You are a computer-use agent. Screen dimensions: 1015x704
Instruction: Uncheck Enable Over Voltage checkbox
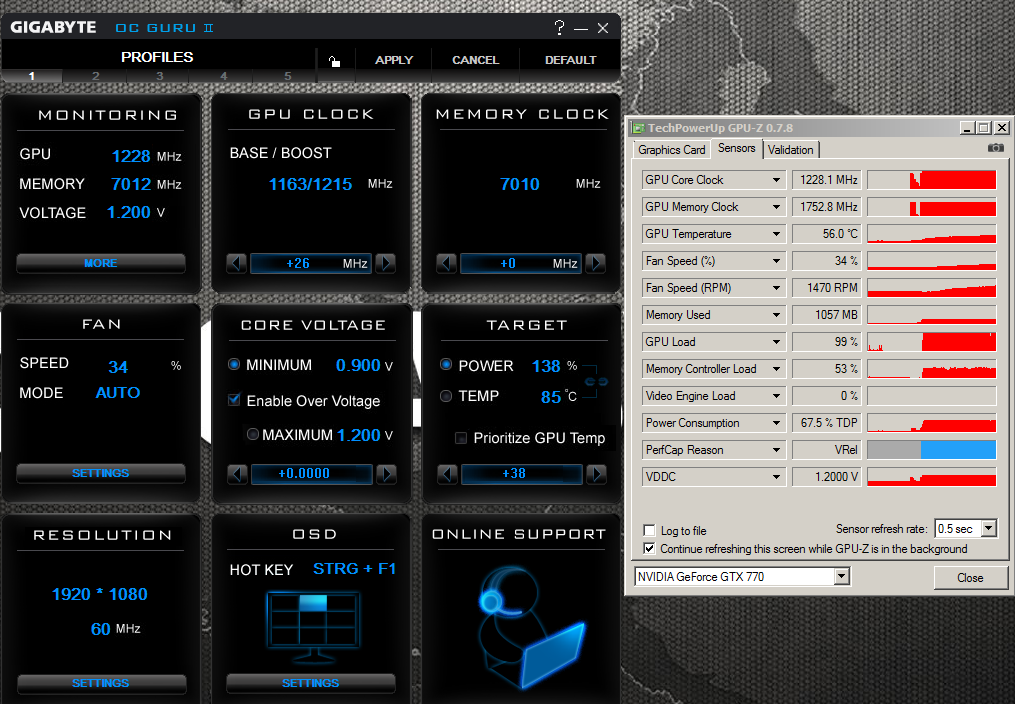point(234,400)
